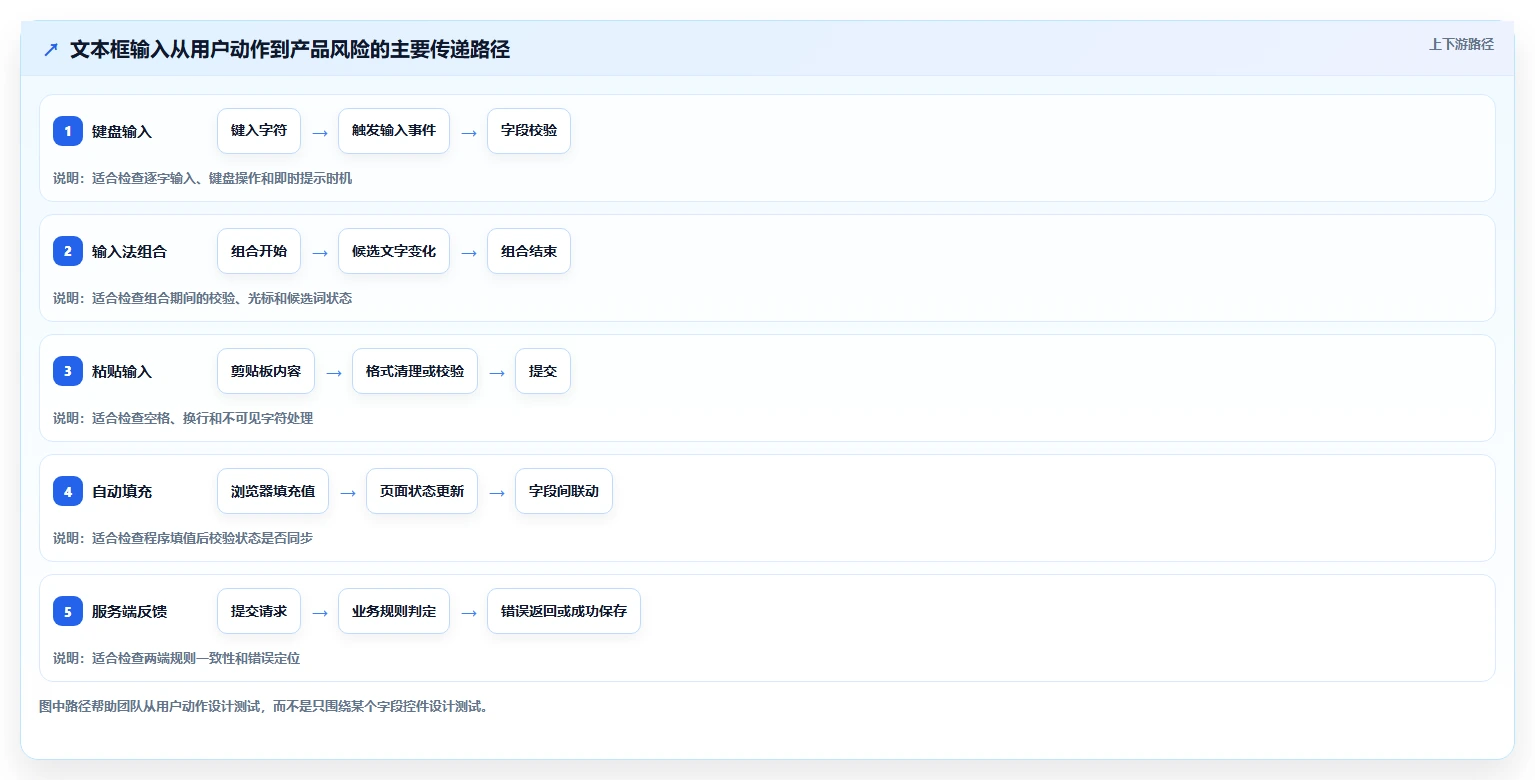Click the number 4 badge for 自动填充
Image resolution: width=1535 pixels, height=780 pixels.
pyautogui.click(x=68, y=491)
